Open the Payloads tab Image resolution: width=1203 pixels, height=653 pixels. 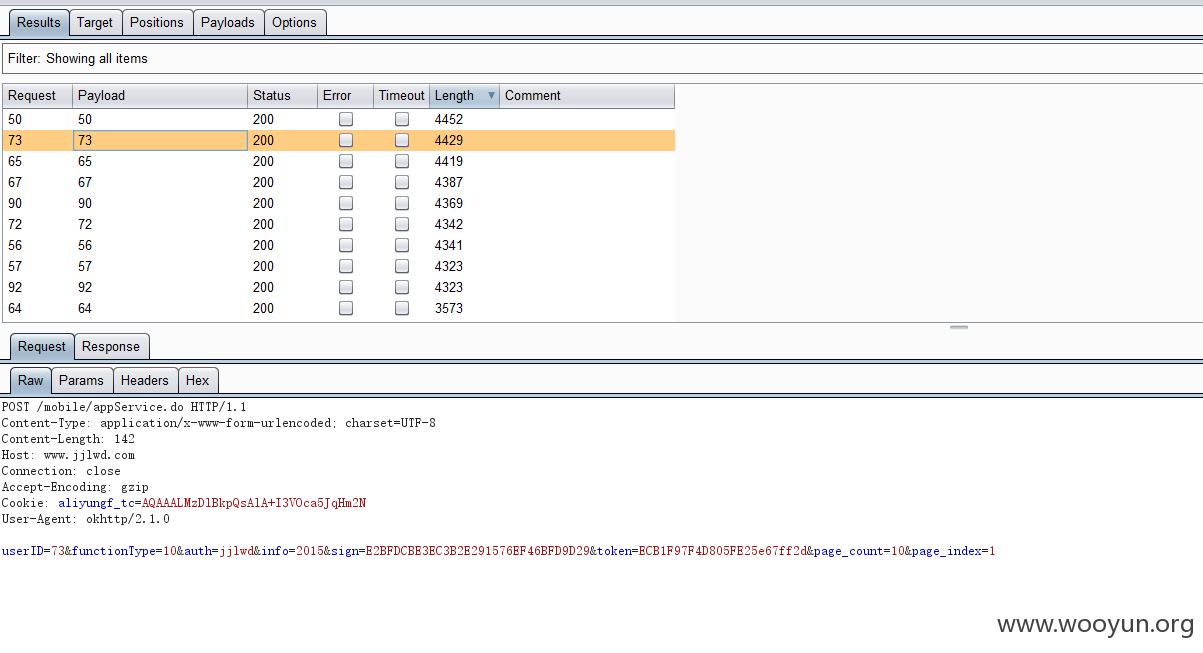(x=228, y=22)
